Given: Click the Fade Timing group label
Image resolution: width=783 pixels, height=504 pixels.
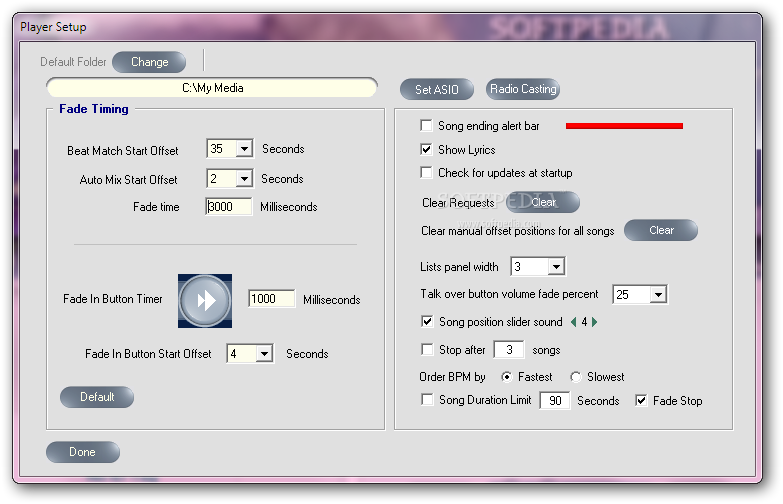Looking at the screenshot, I should pos(93,109).
